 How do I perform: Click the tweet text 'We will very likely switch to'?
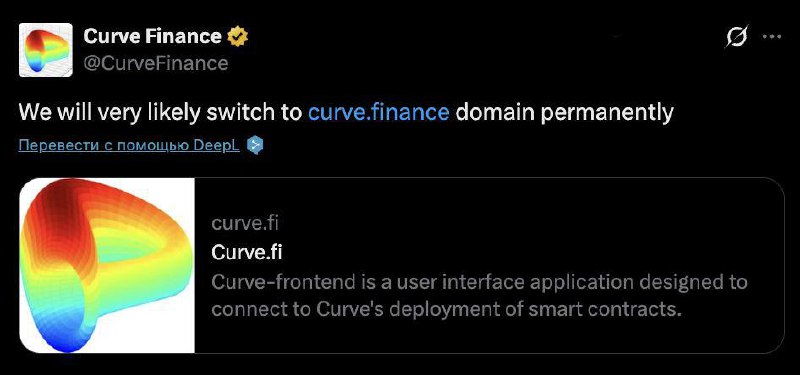[x=160, y=113]
